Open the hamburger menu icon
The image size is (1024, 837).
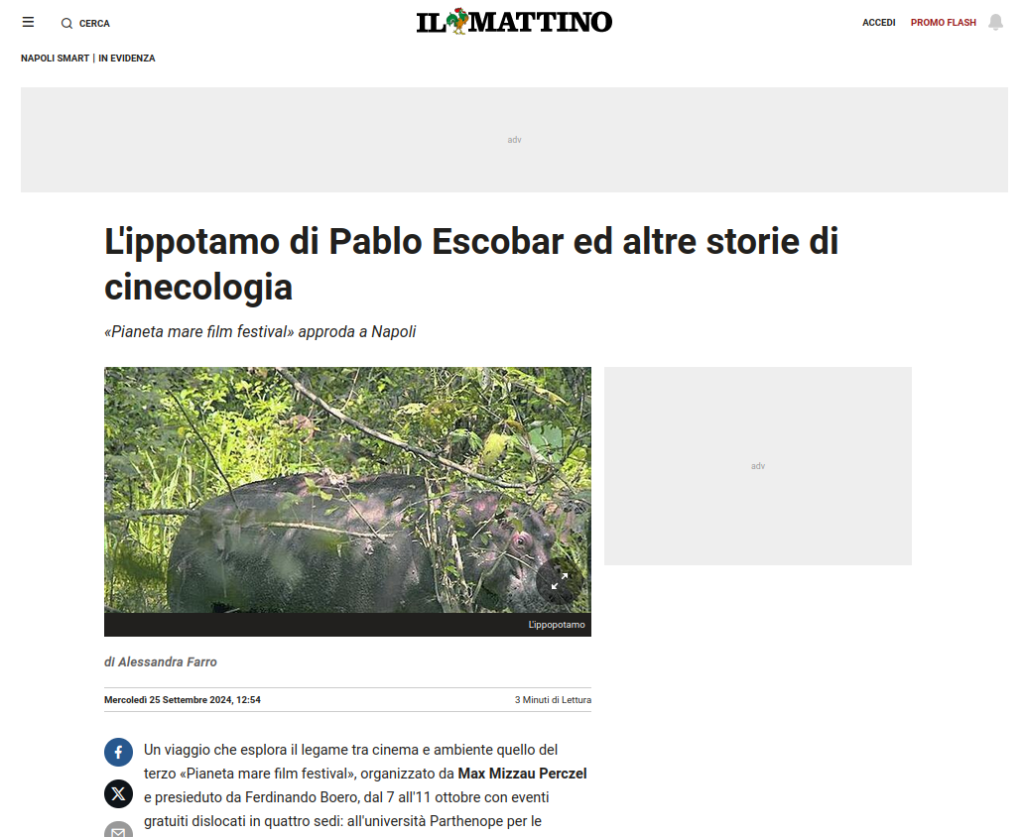pyautogui.click(x=28, y=22)
